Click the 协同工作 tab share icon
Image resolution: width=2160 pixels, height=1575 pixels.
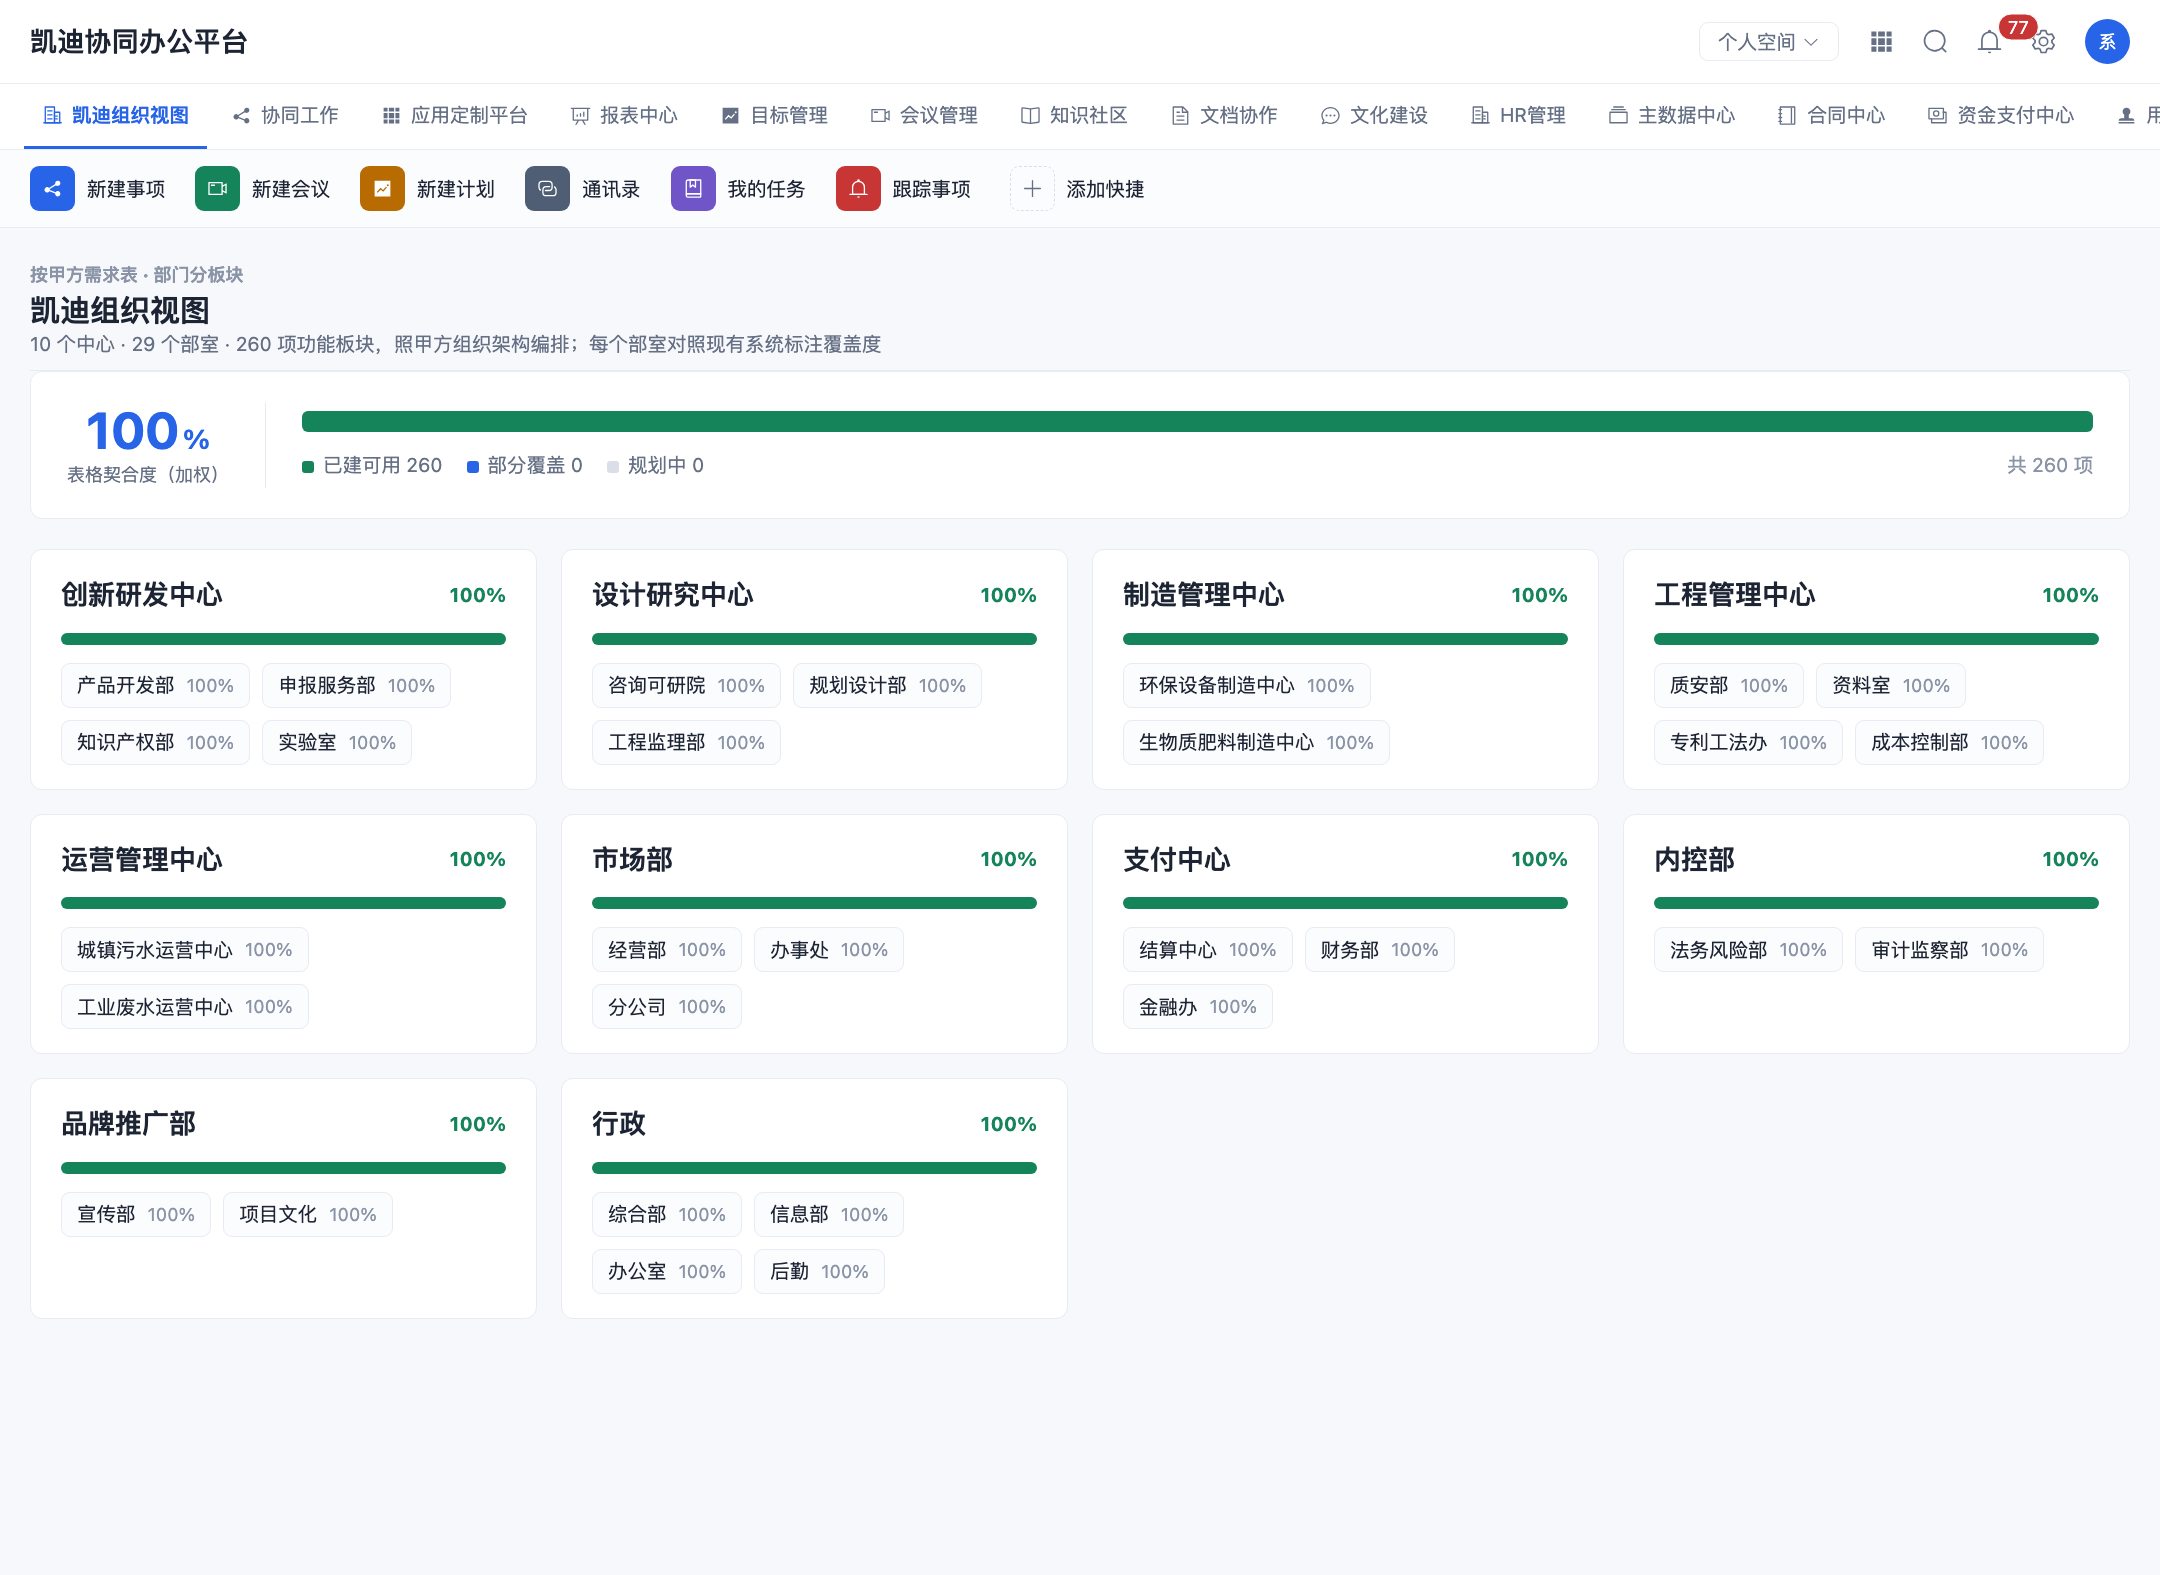click(x=241, y=116)
